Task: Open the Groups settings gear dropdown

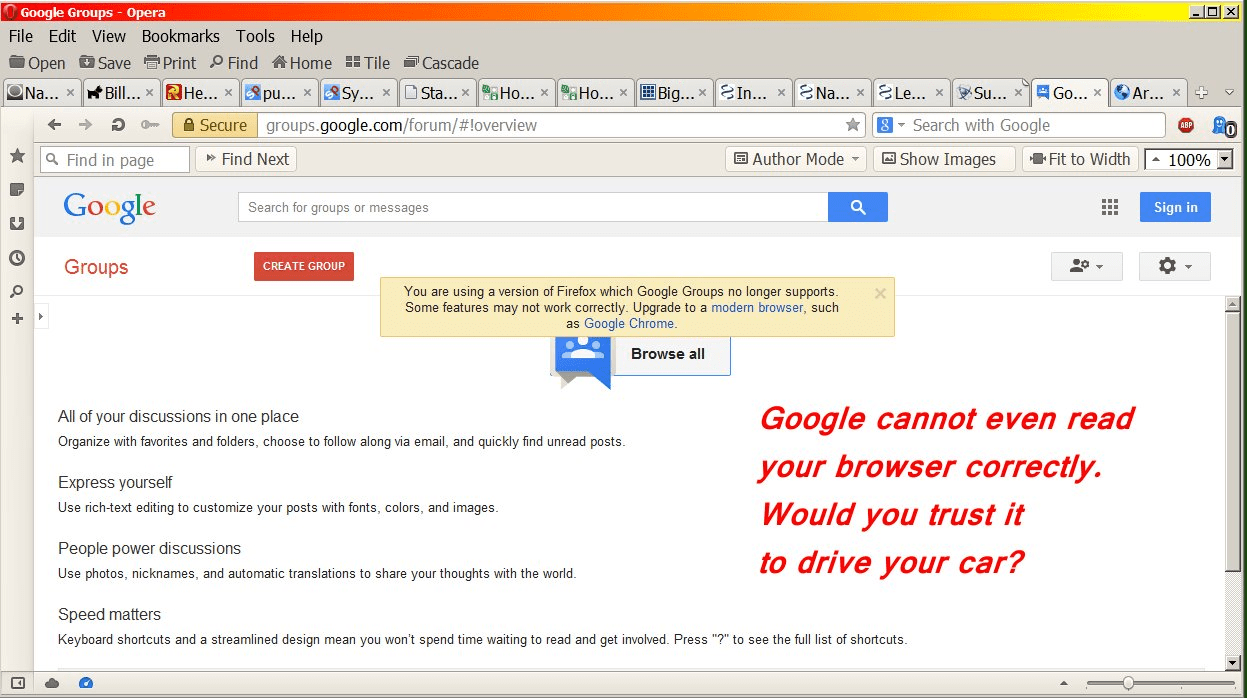Action: (x=1175, y=266)
